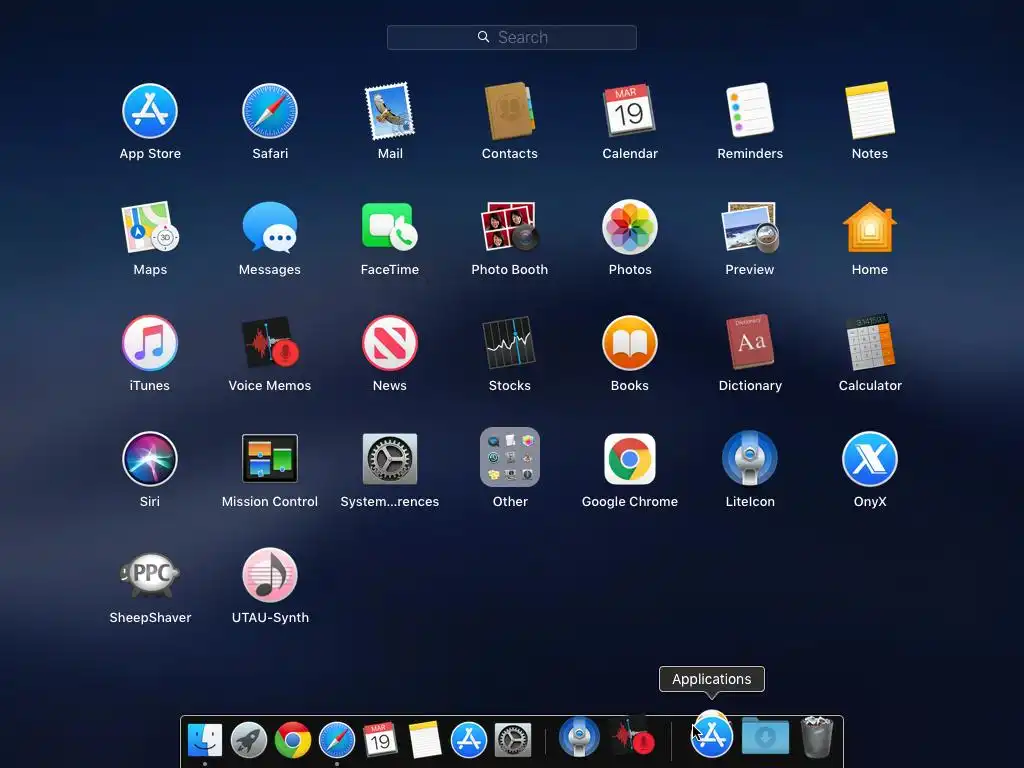Screen dimensions: 1024x768
Task: Open the Books app
Action: tap(630, 343)
